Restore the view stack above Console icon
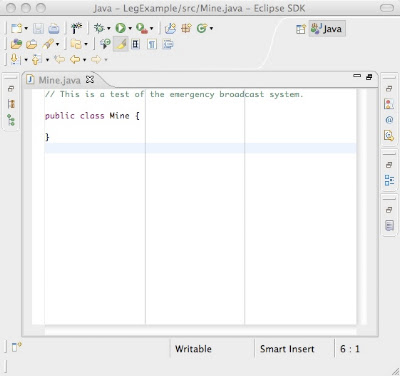The width and height of the screenshot is (400, 376). (389, 210)
